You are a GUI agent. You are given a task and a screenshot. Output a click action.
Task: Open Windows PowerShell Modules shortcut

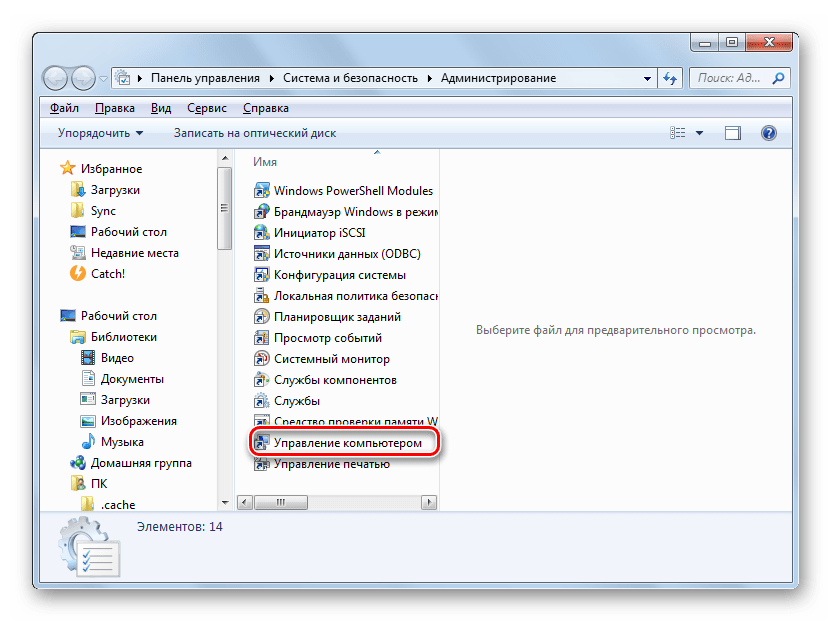[x=353, y=191]
